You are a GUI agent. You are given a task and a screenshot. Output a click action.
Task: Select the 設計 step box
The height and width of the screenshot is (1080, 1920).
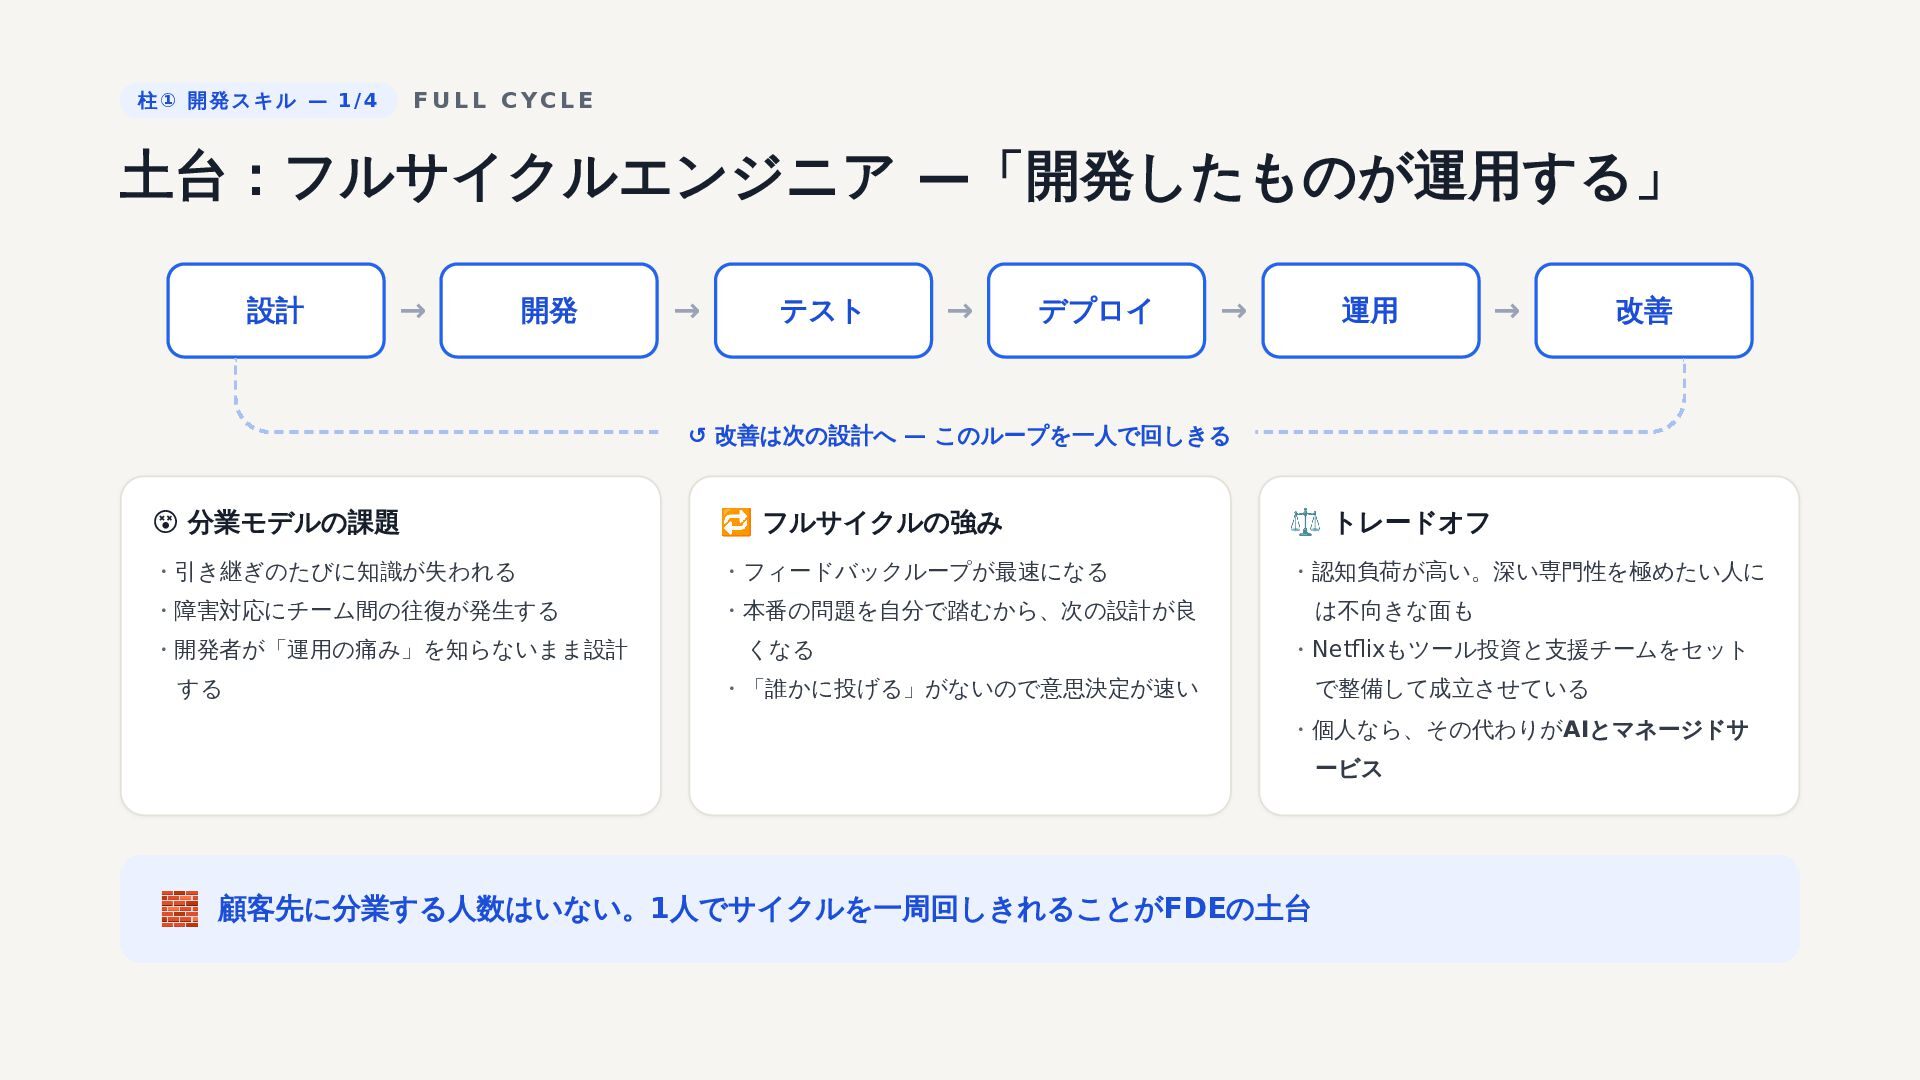point(276,311)
